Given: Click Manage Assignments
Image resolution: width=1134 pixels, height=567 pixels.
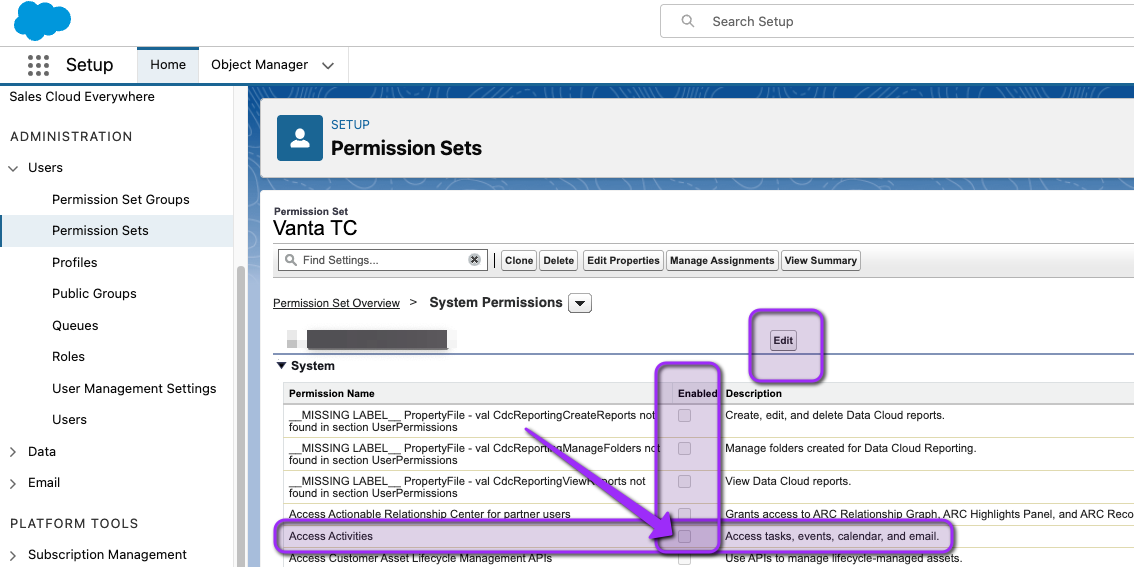Looking at the screenshot, I should coord(722,260).
